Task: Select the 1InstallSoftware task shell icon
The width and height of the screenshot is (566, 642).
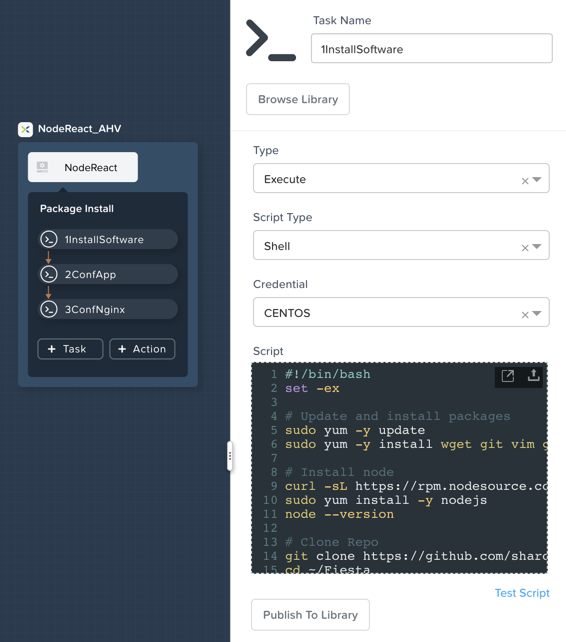Action: pyautogui.click(x=49, y=239)
